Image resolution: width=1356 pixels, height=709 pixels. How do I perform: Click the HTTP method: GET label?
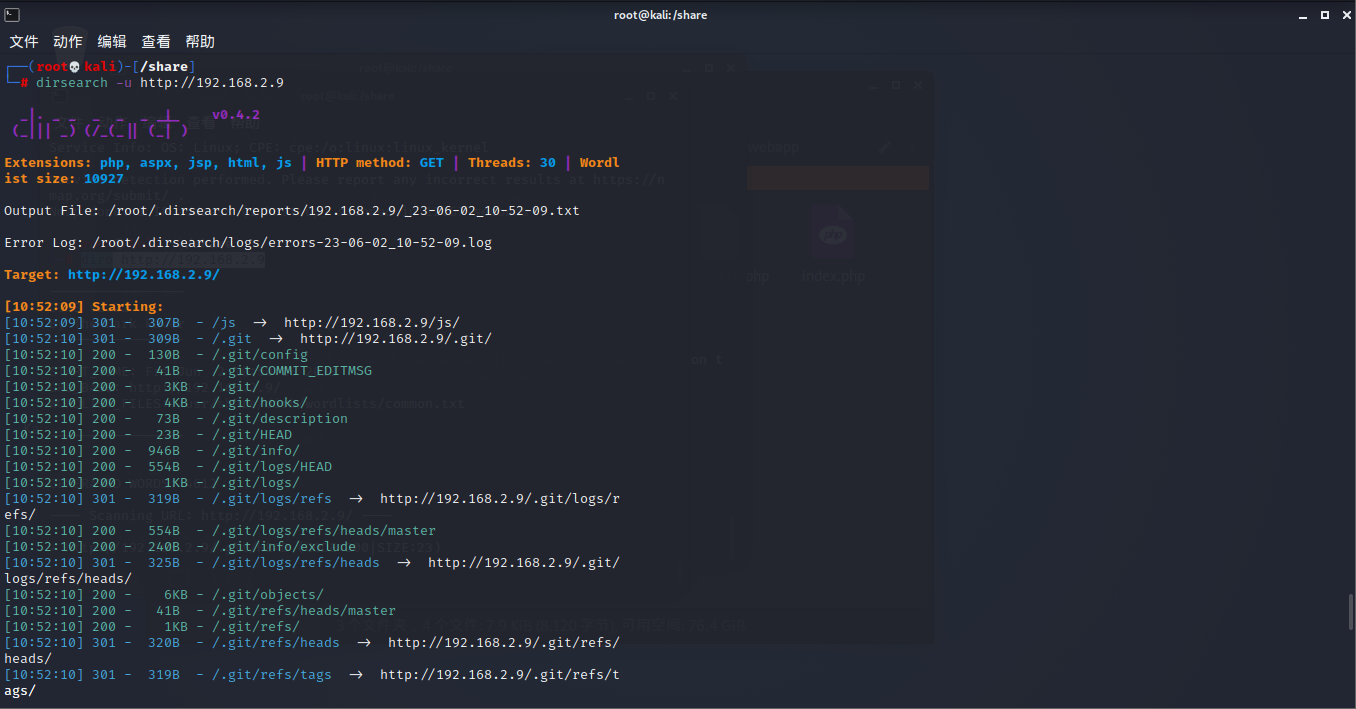click(x=380, y=163)
